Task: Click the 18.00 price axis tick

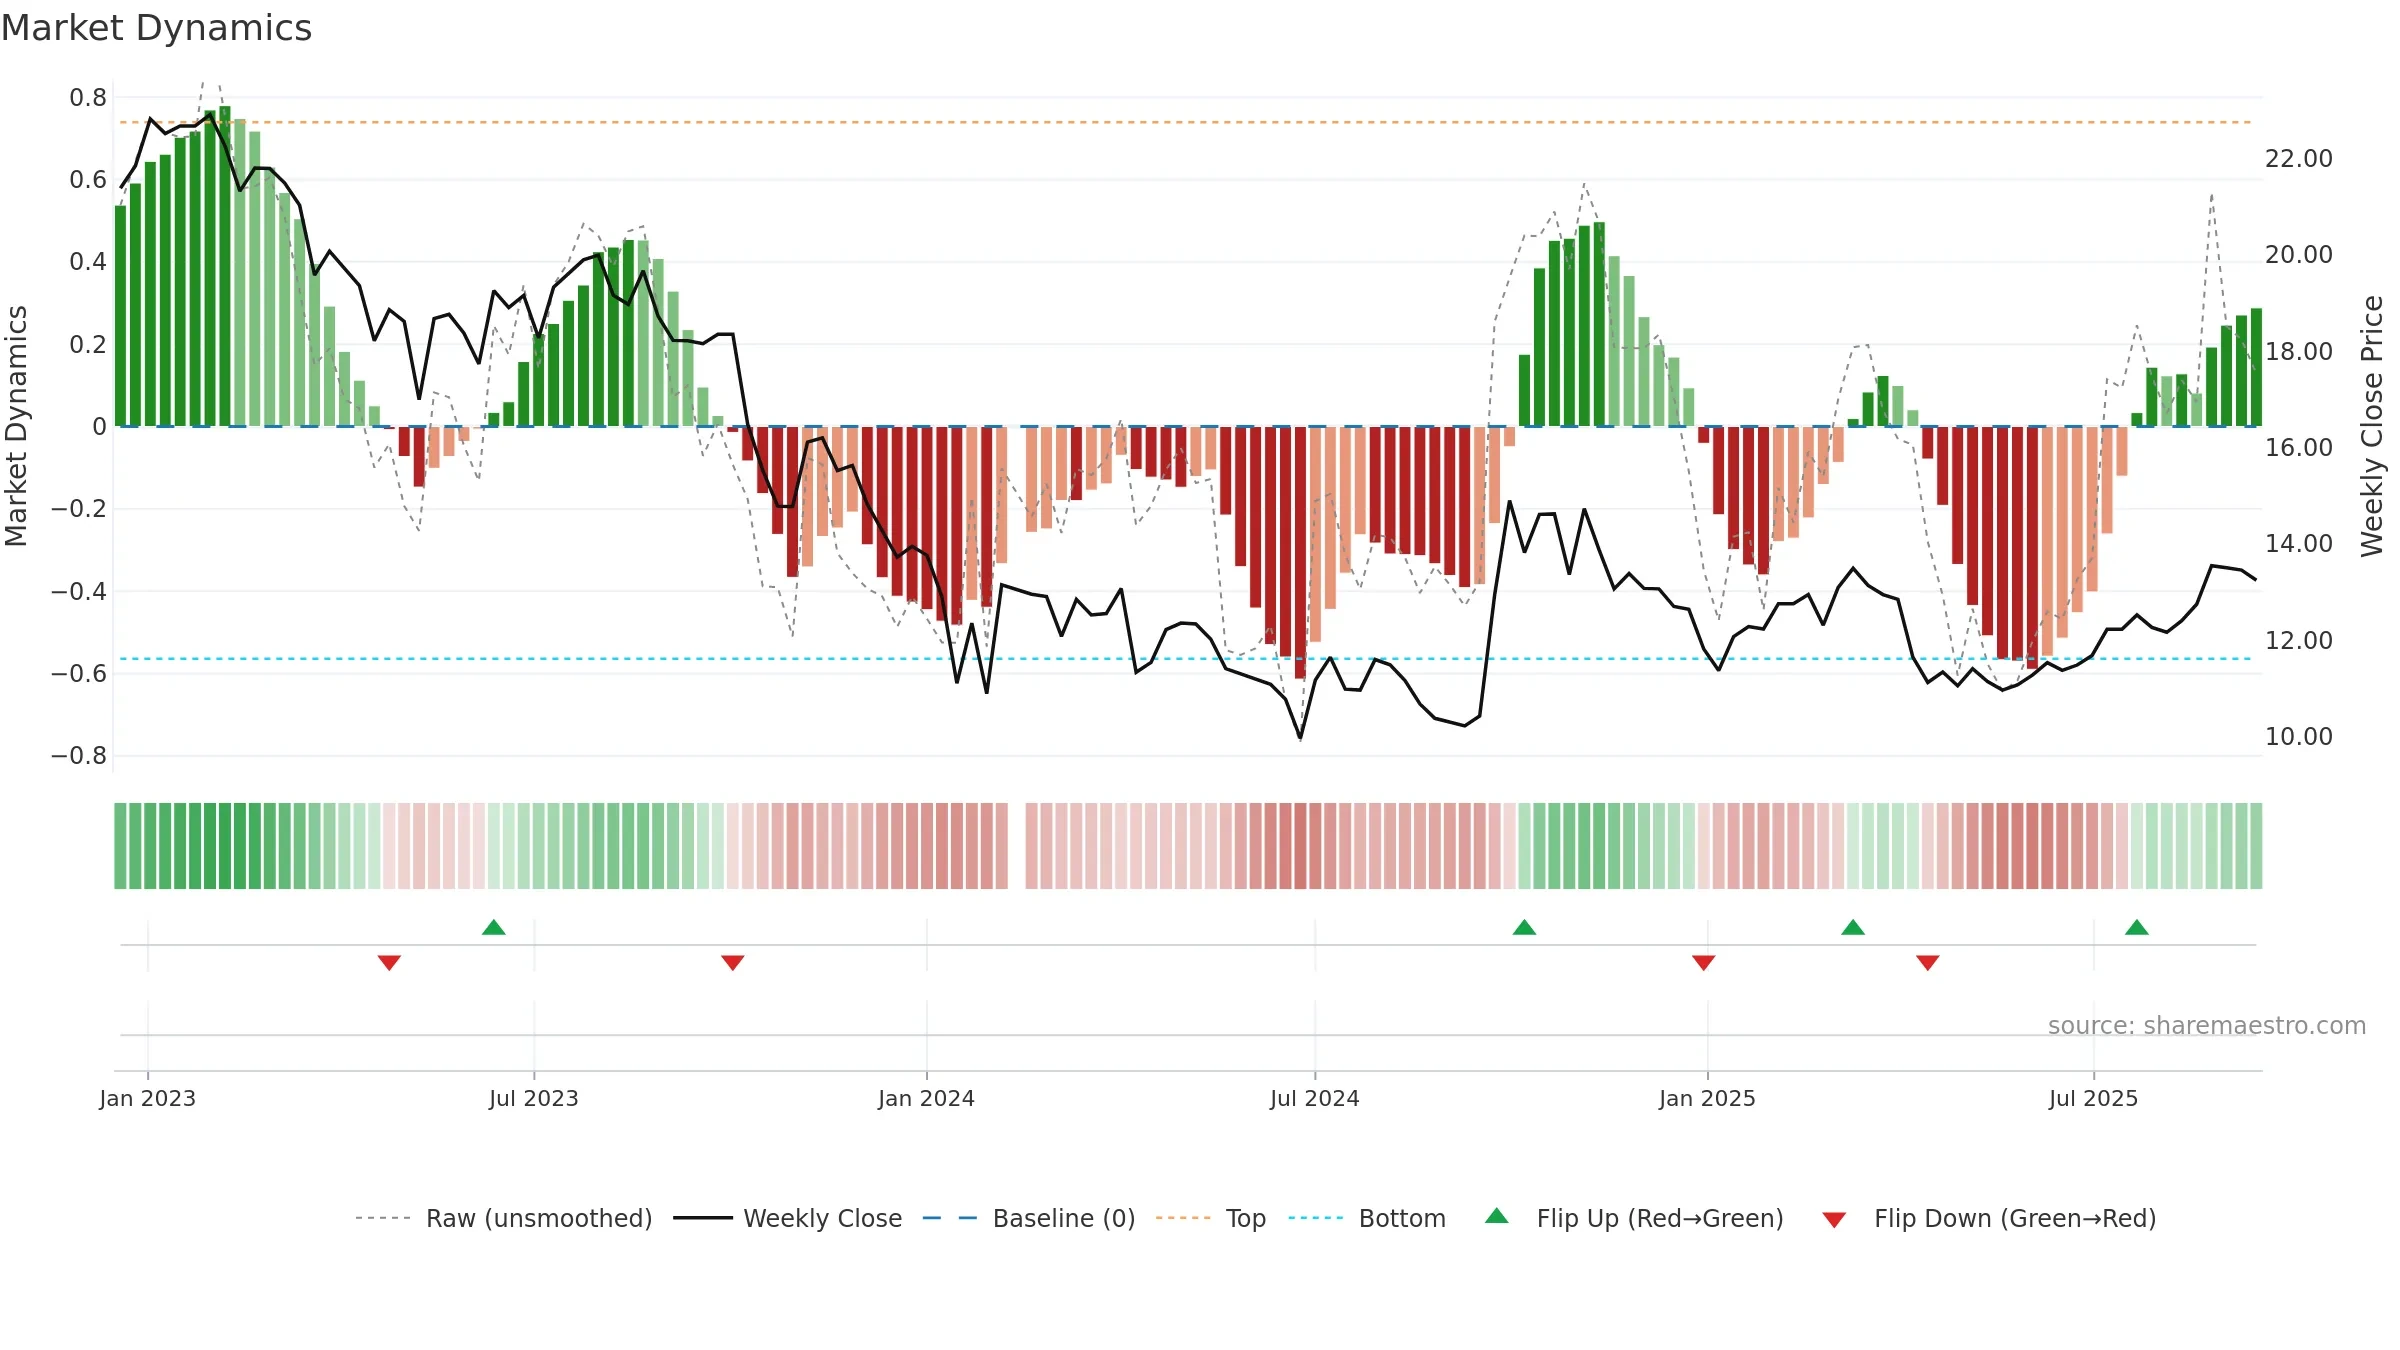Action: pyautogui.click(x=2299, y=352)
